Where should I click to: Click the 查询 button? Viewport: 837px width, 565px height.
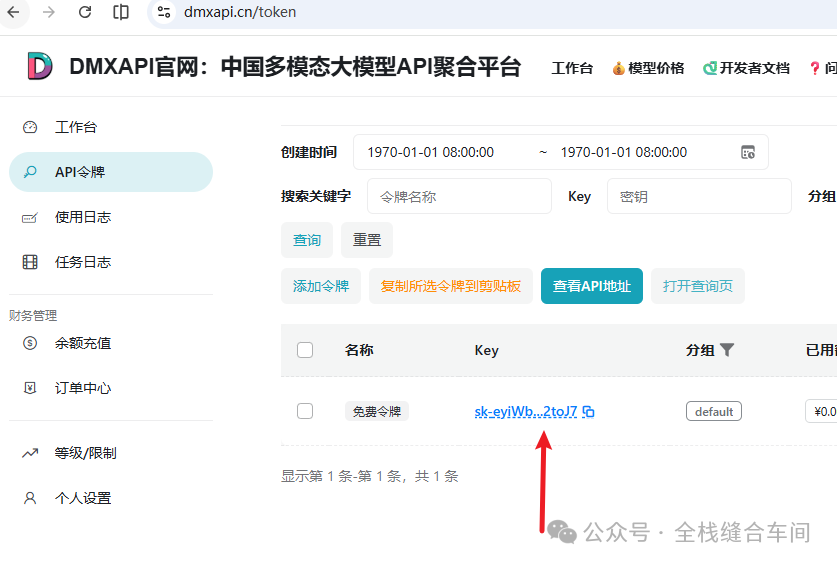point(307,240)
